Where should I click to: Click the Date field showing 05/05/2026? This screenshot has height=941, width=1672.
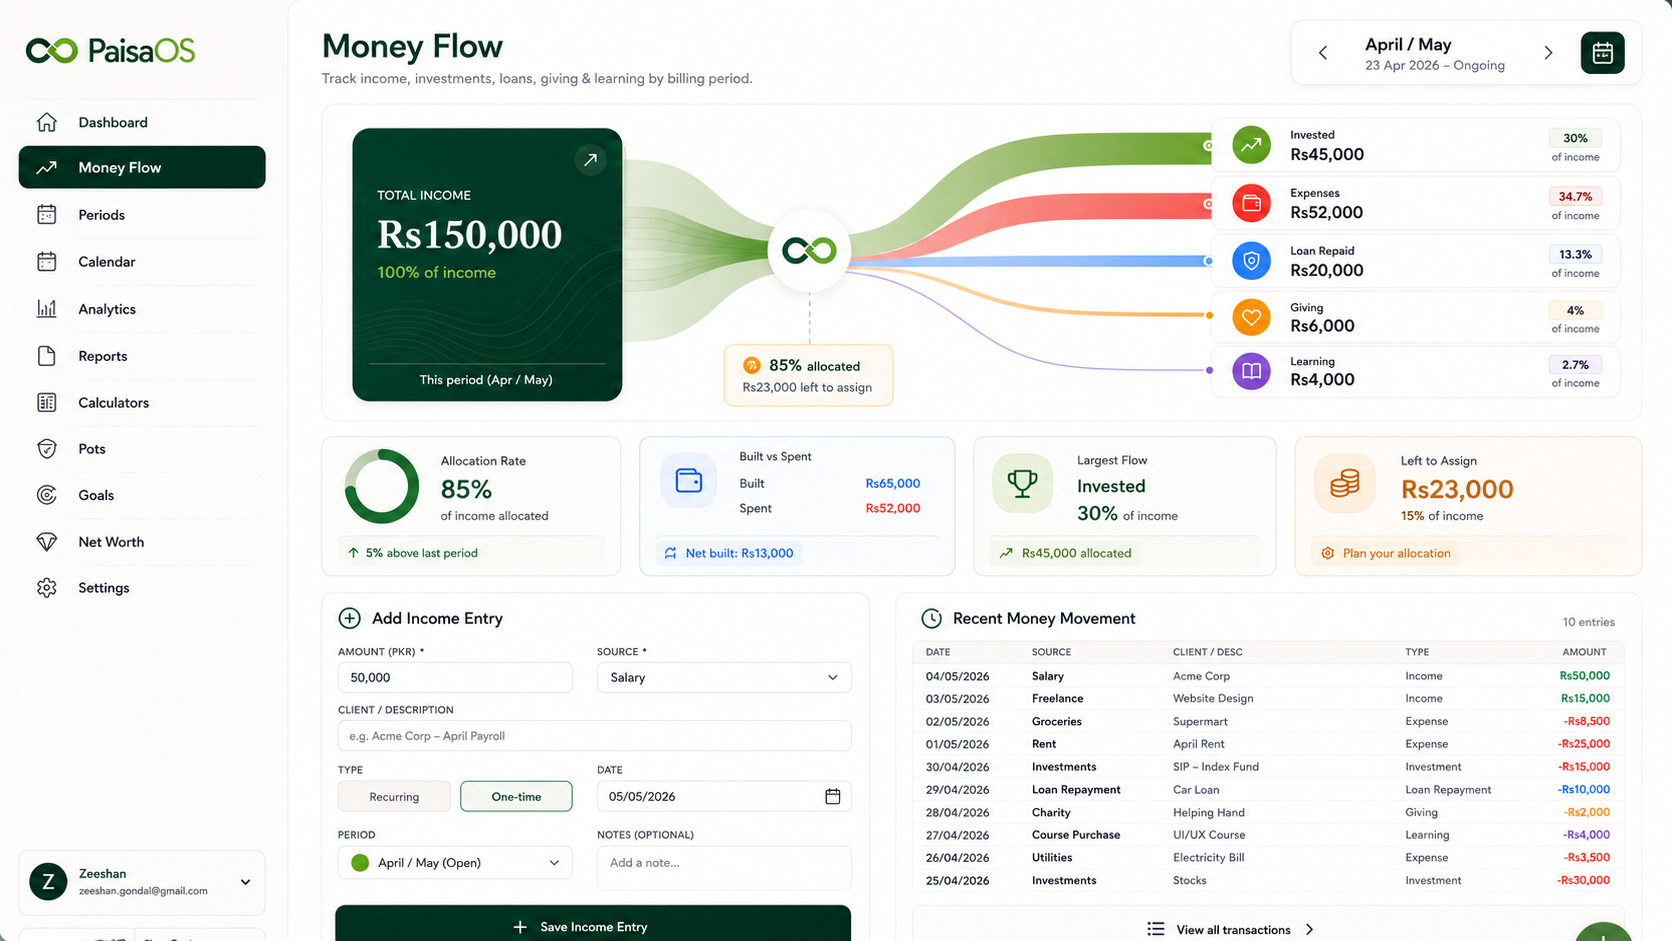click(724, 796)
